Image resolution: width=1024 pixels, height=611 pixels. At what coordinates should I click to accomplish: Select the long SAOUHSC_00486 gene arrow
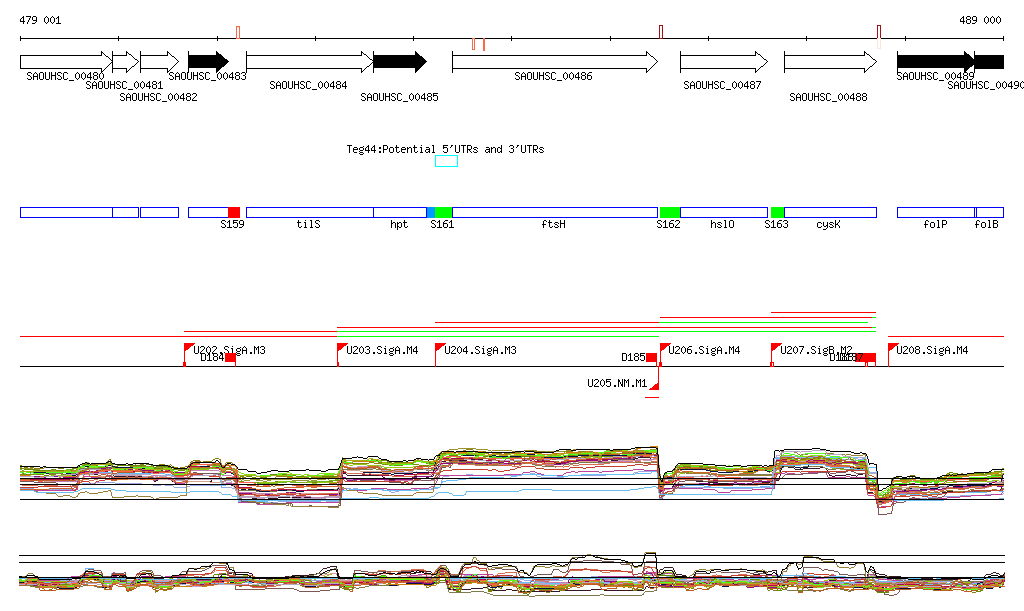tap(555, 62)
